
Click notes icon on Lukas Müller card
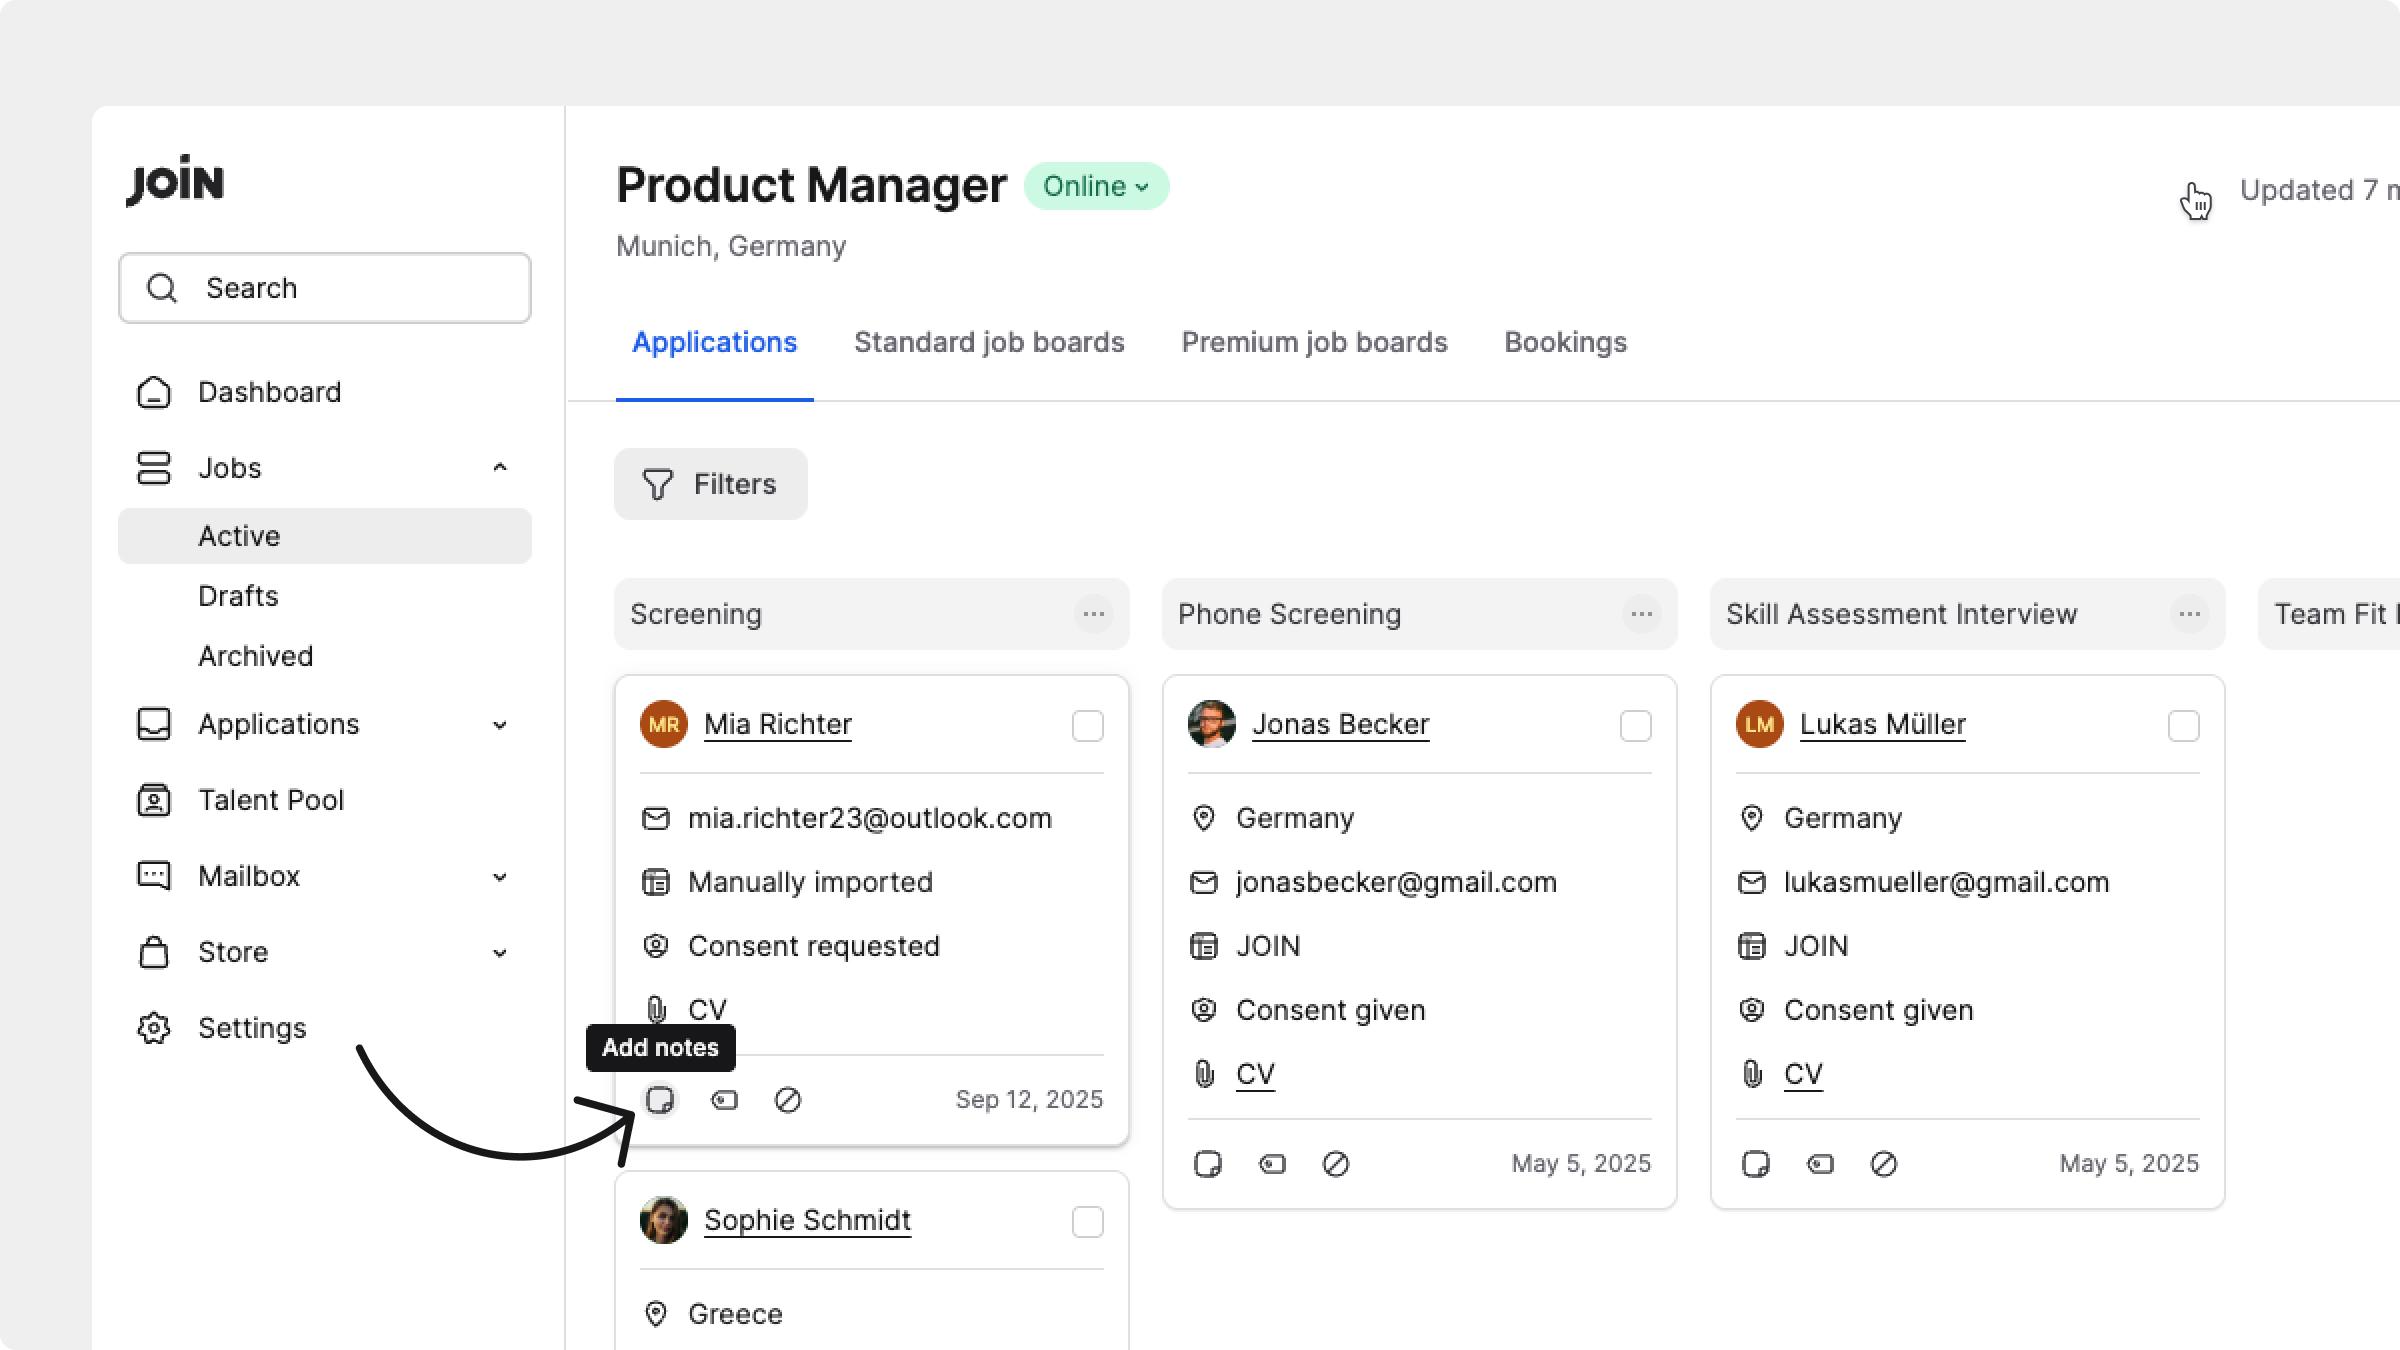1756,1164
